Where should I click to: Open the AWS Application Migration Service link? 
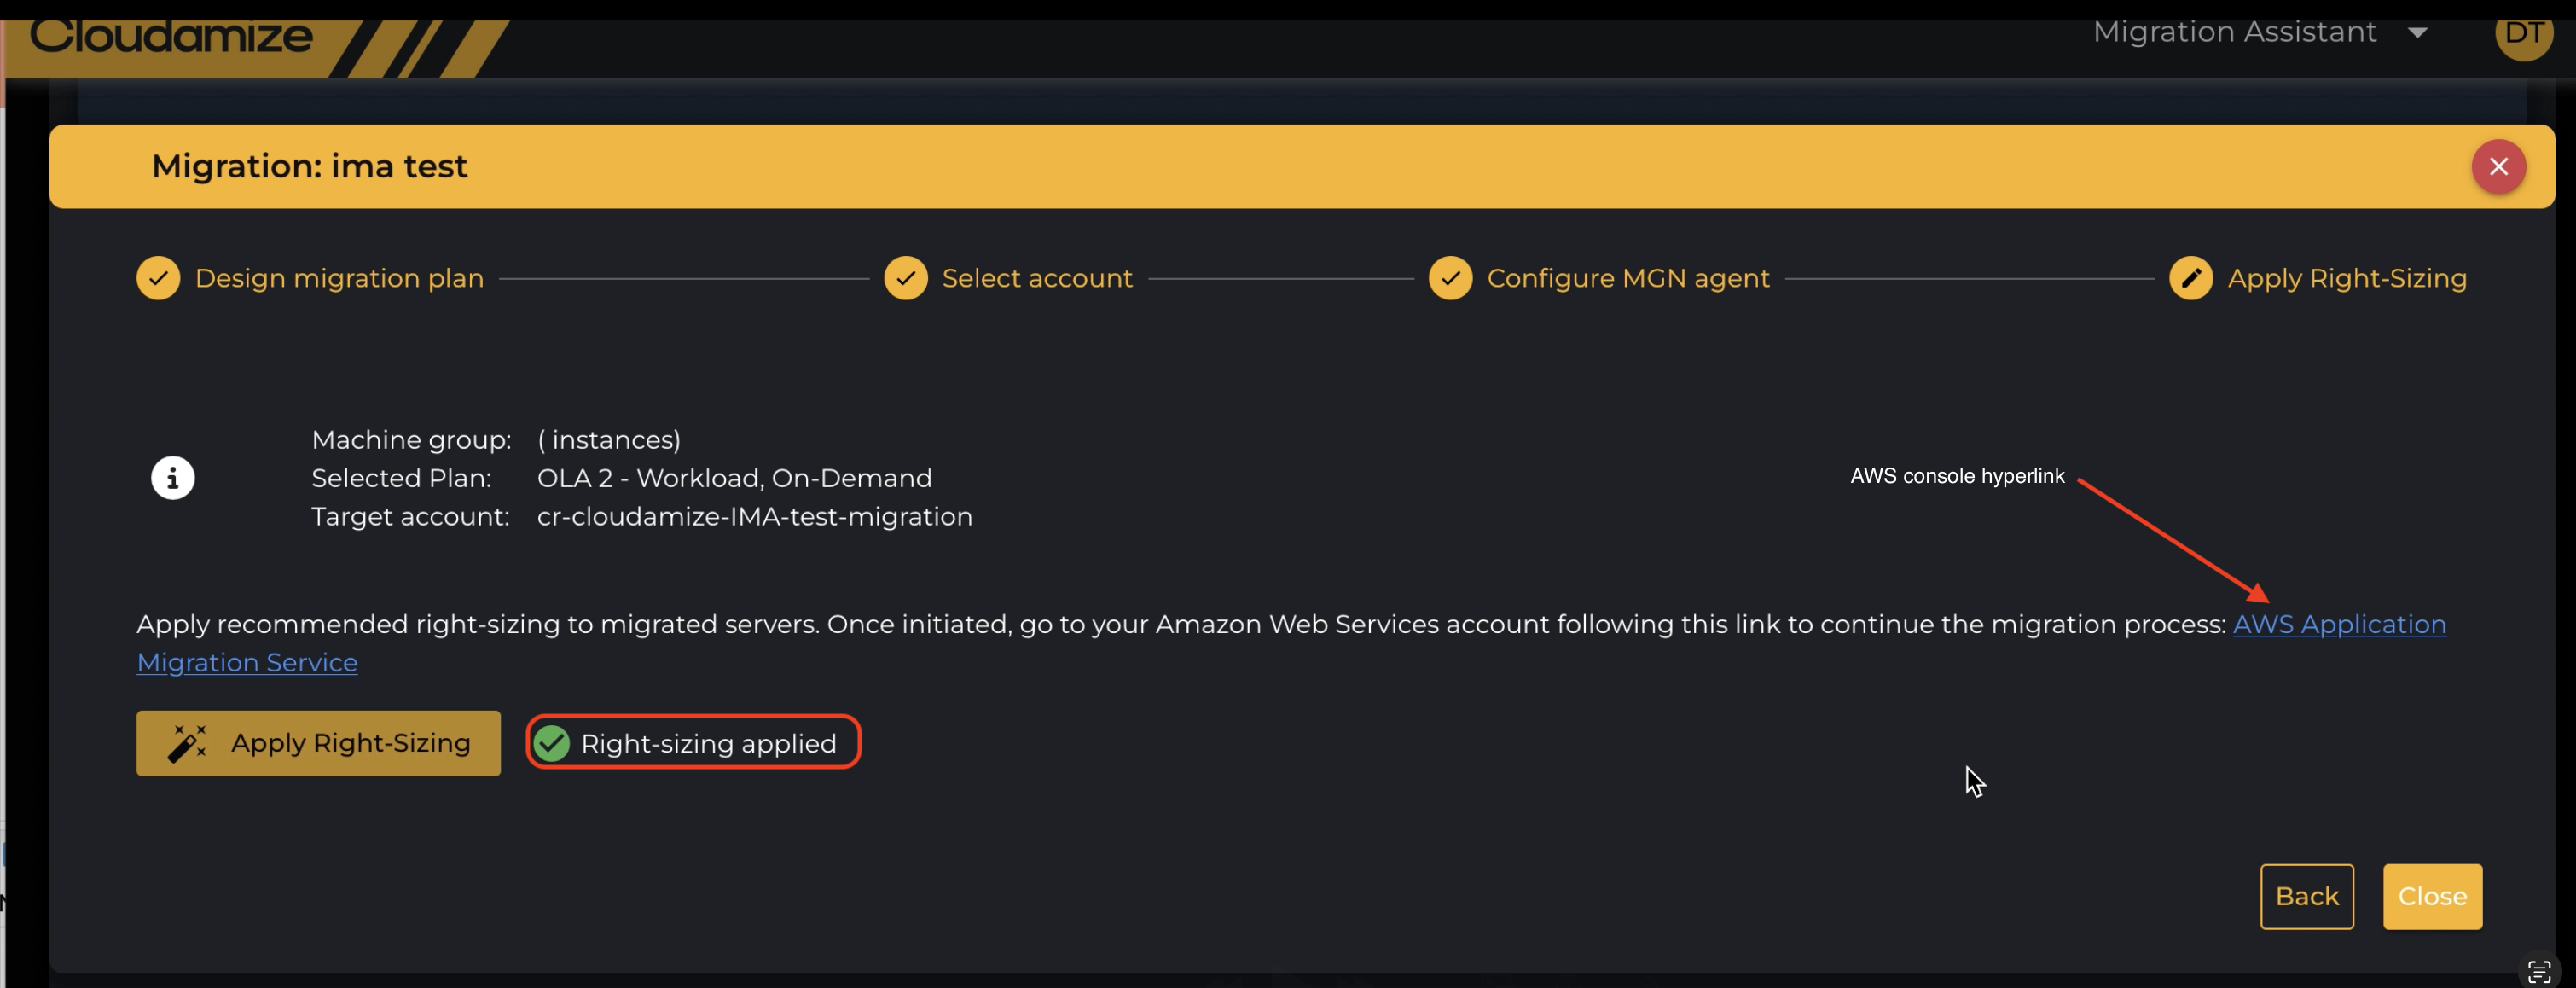(2338, 624)
